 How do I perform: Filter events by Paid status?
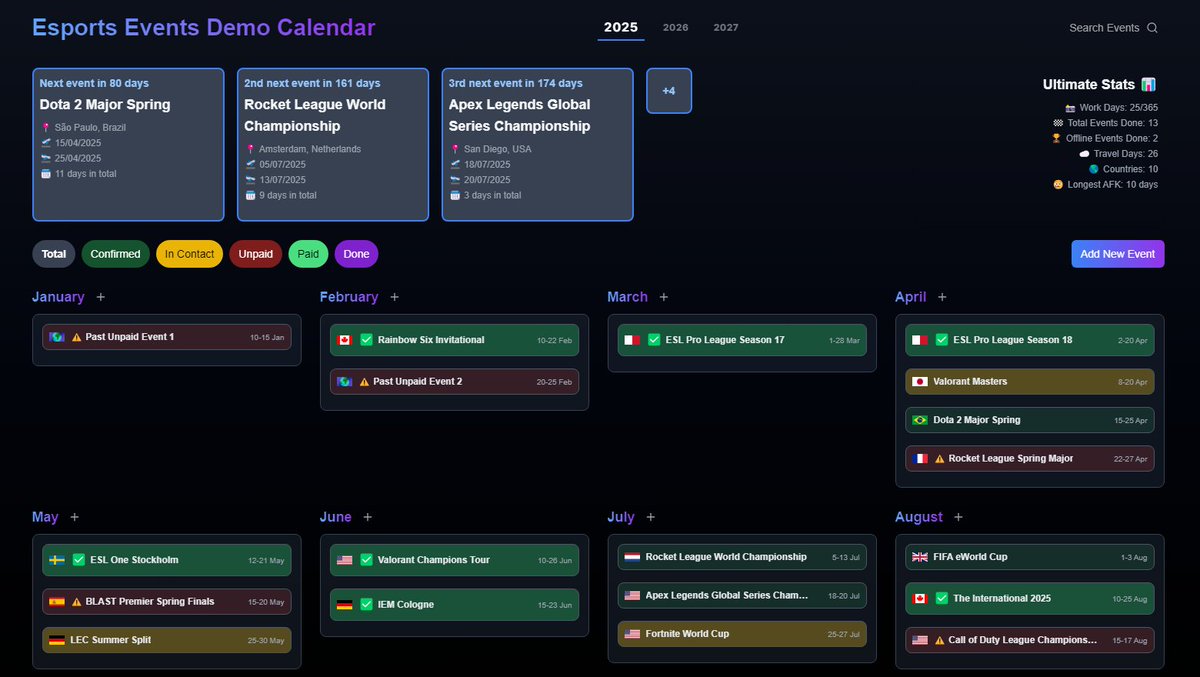coord(308,254)
